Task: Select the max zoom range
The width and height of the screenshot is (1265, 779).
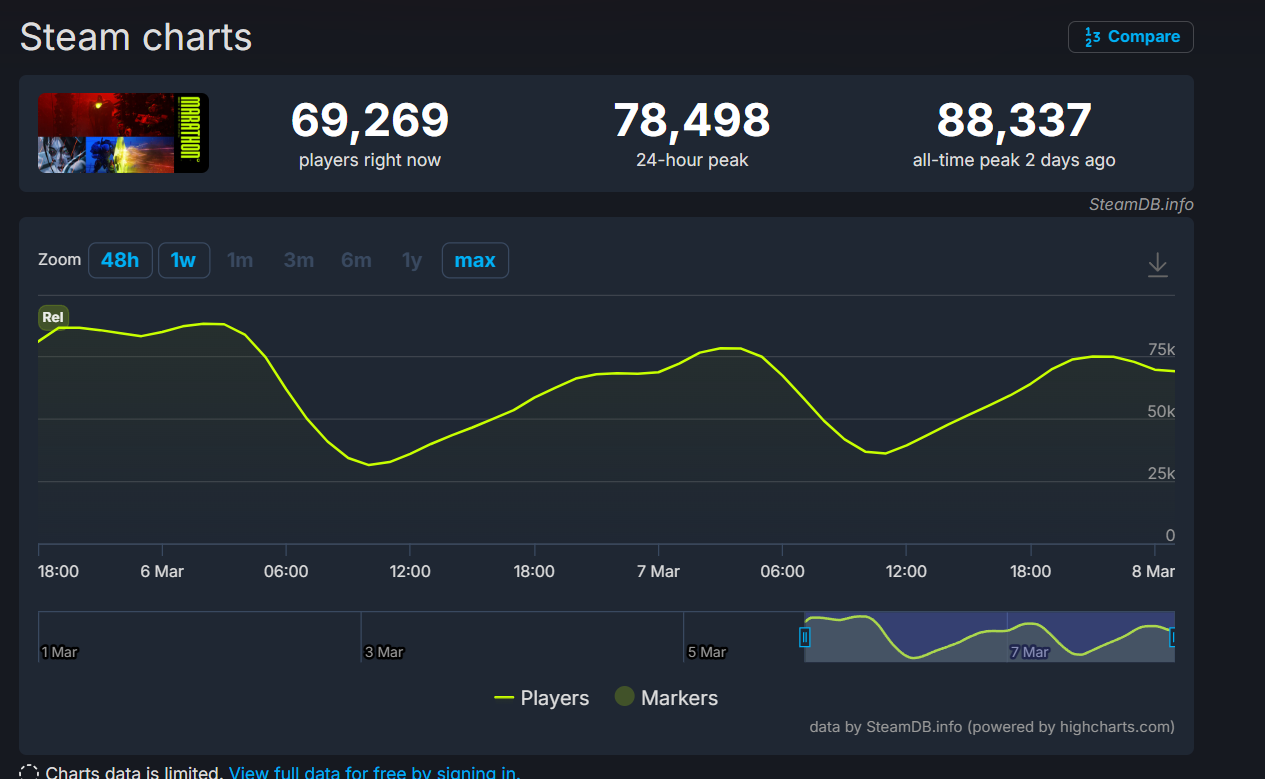Action: click(475, 261)
